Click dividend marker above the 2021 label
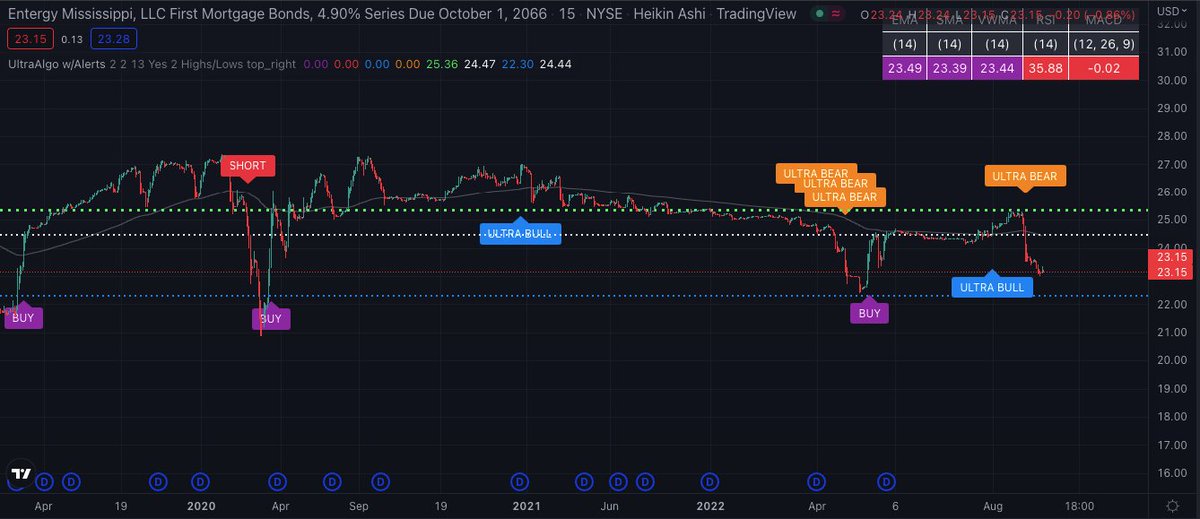 [x=520, y=482]
